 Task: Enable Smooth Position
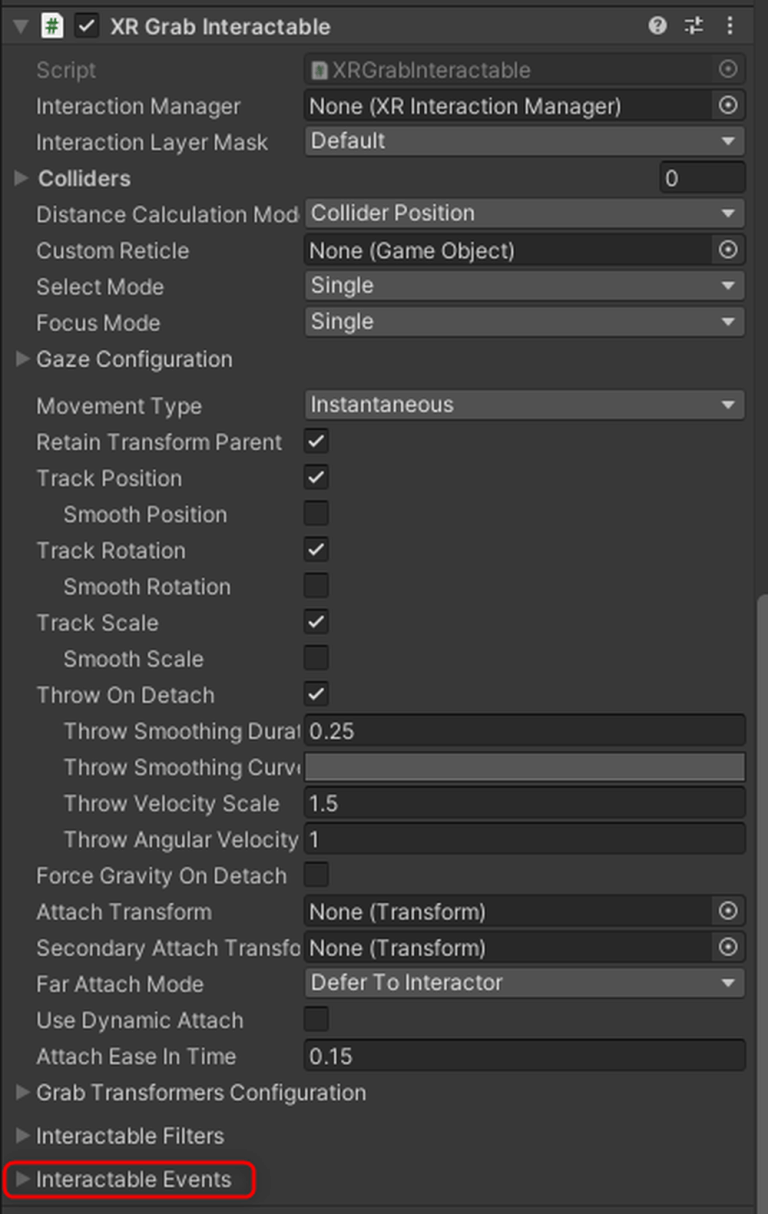click(x=315, y=513)
